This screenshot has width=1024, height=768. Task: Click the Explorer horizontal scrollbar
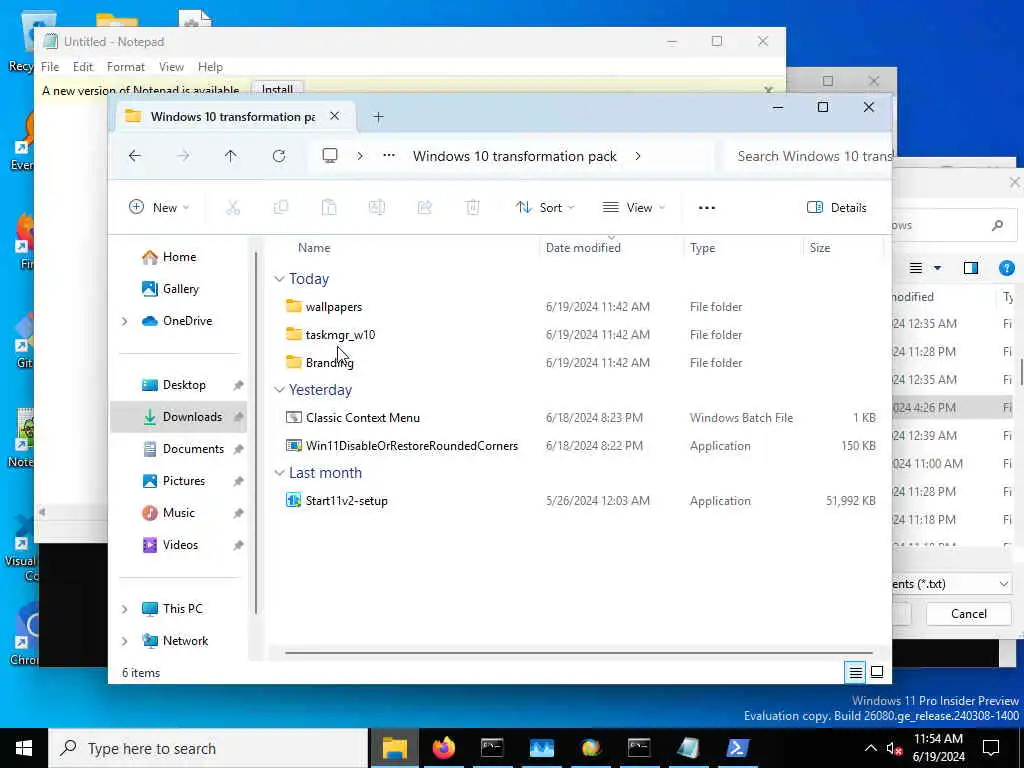pos(579,652)
